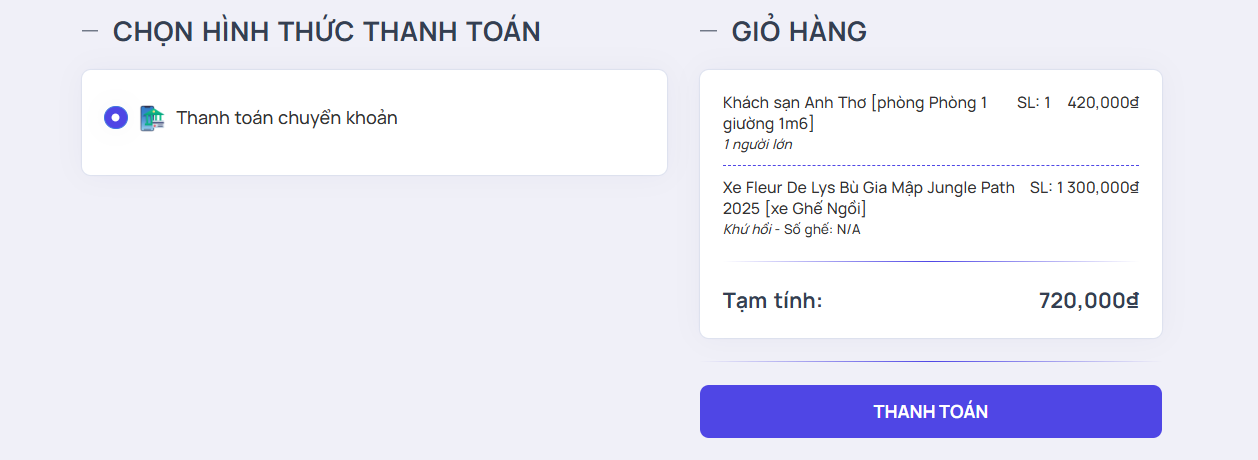This screenshot has height=460, width=1258.
Task: Click the '1 người lớn' guest note
Action: (x=757, y=144)
